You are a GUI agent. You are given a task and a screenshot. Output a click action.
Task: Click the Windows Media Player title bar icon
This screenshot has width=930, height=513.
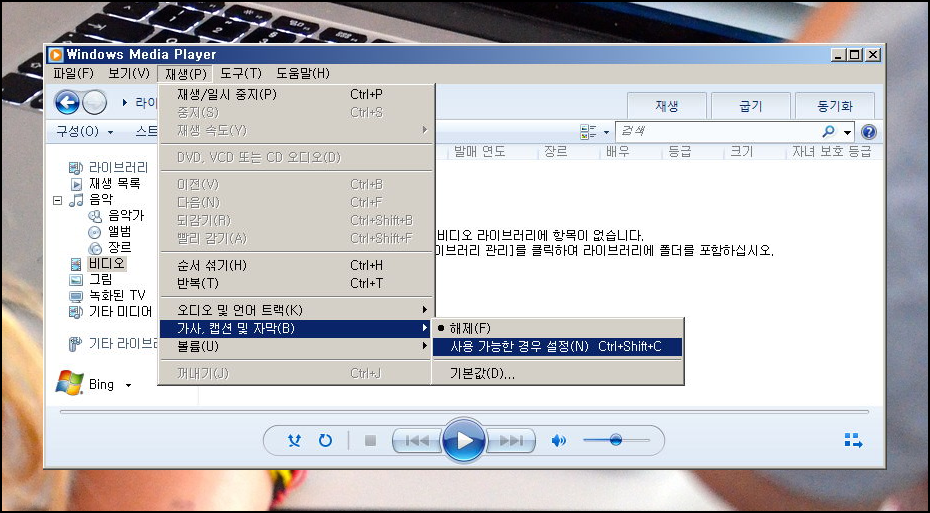[x=56, y=55]
